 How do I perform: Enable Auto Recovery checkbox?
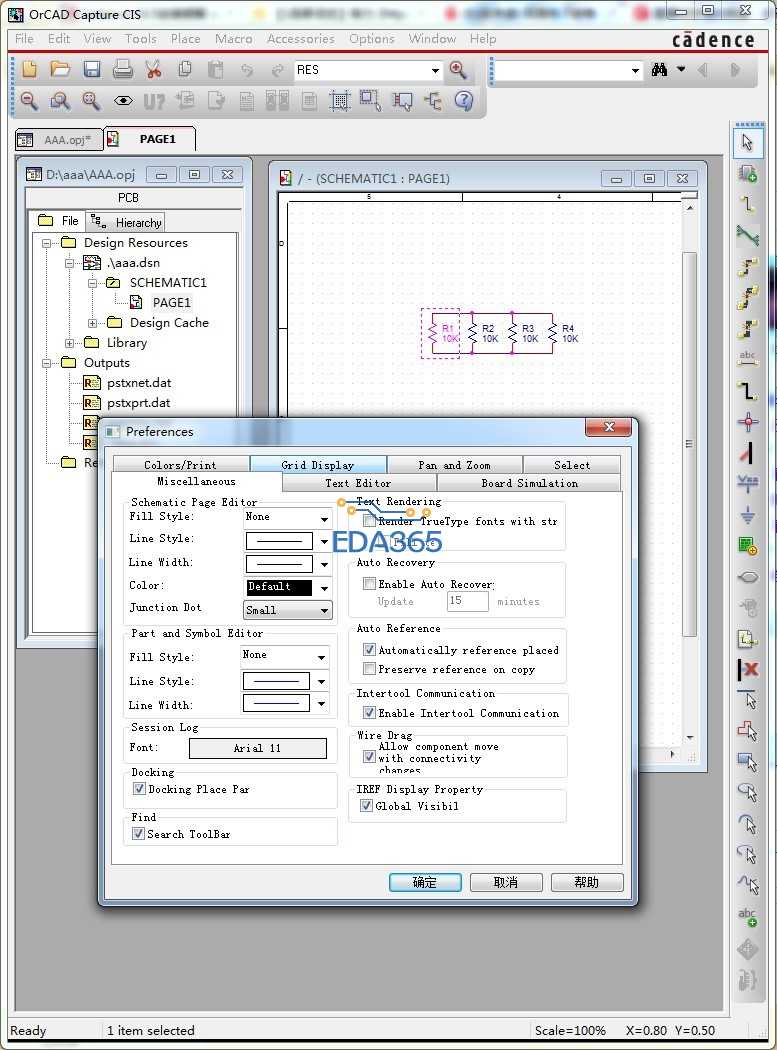click(369, 583)
